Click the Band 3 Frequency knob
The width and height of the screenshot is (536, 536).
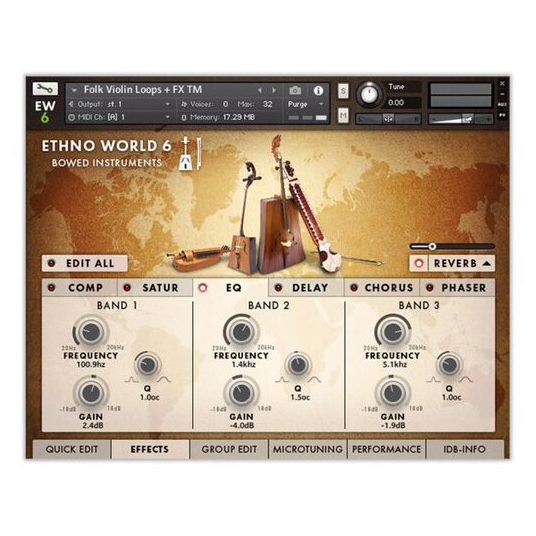pos(393,331)
